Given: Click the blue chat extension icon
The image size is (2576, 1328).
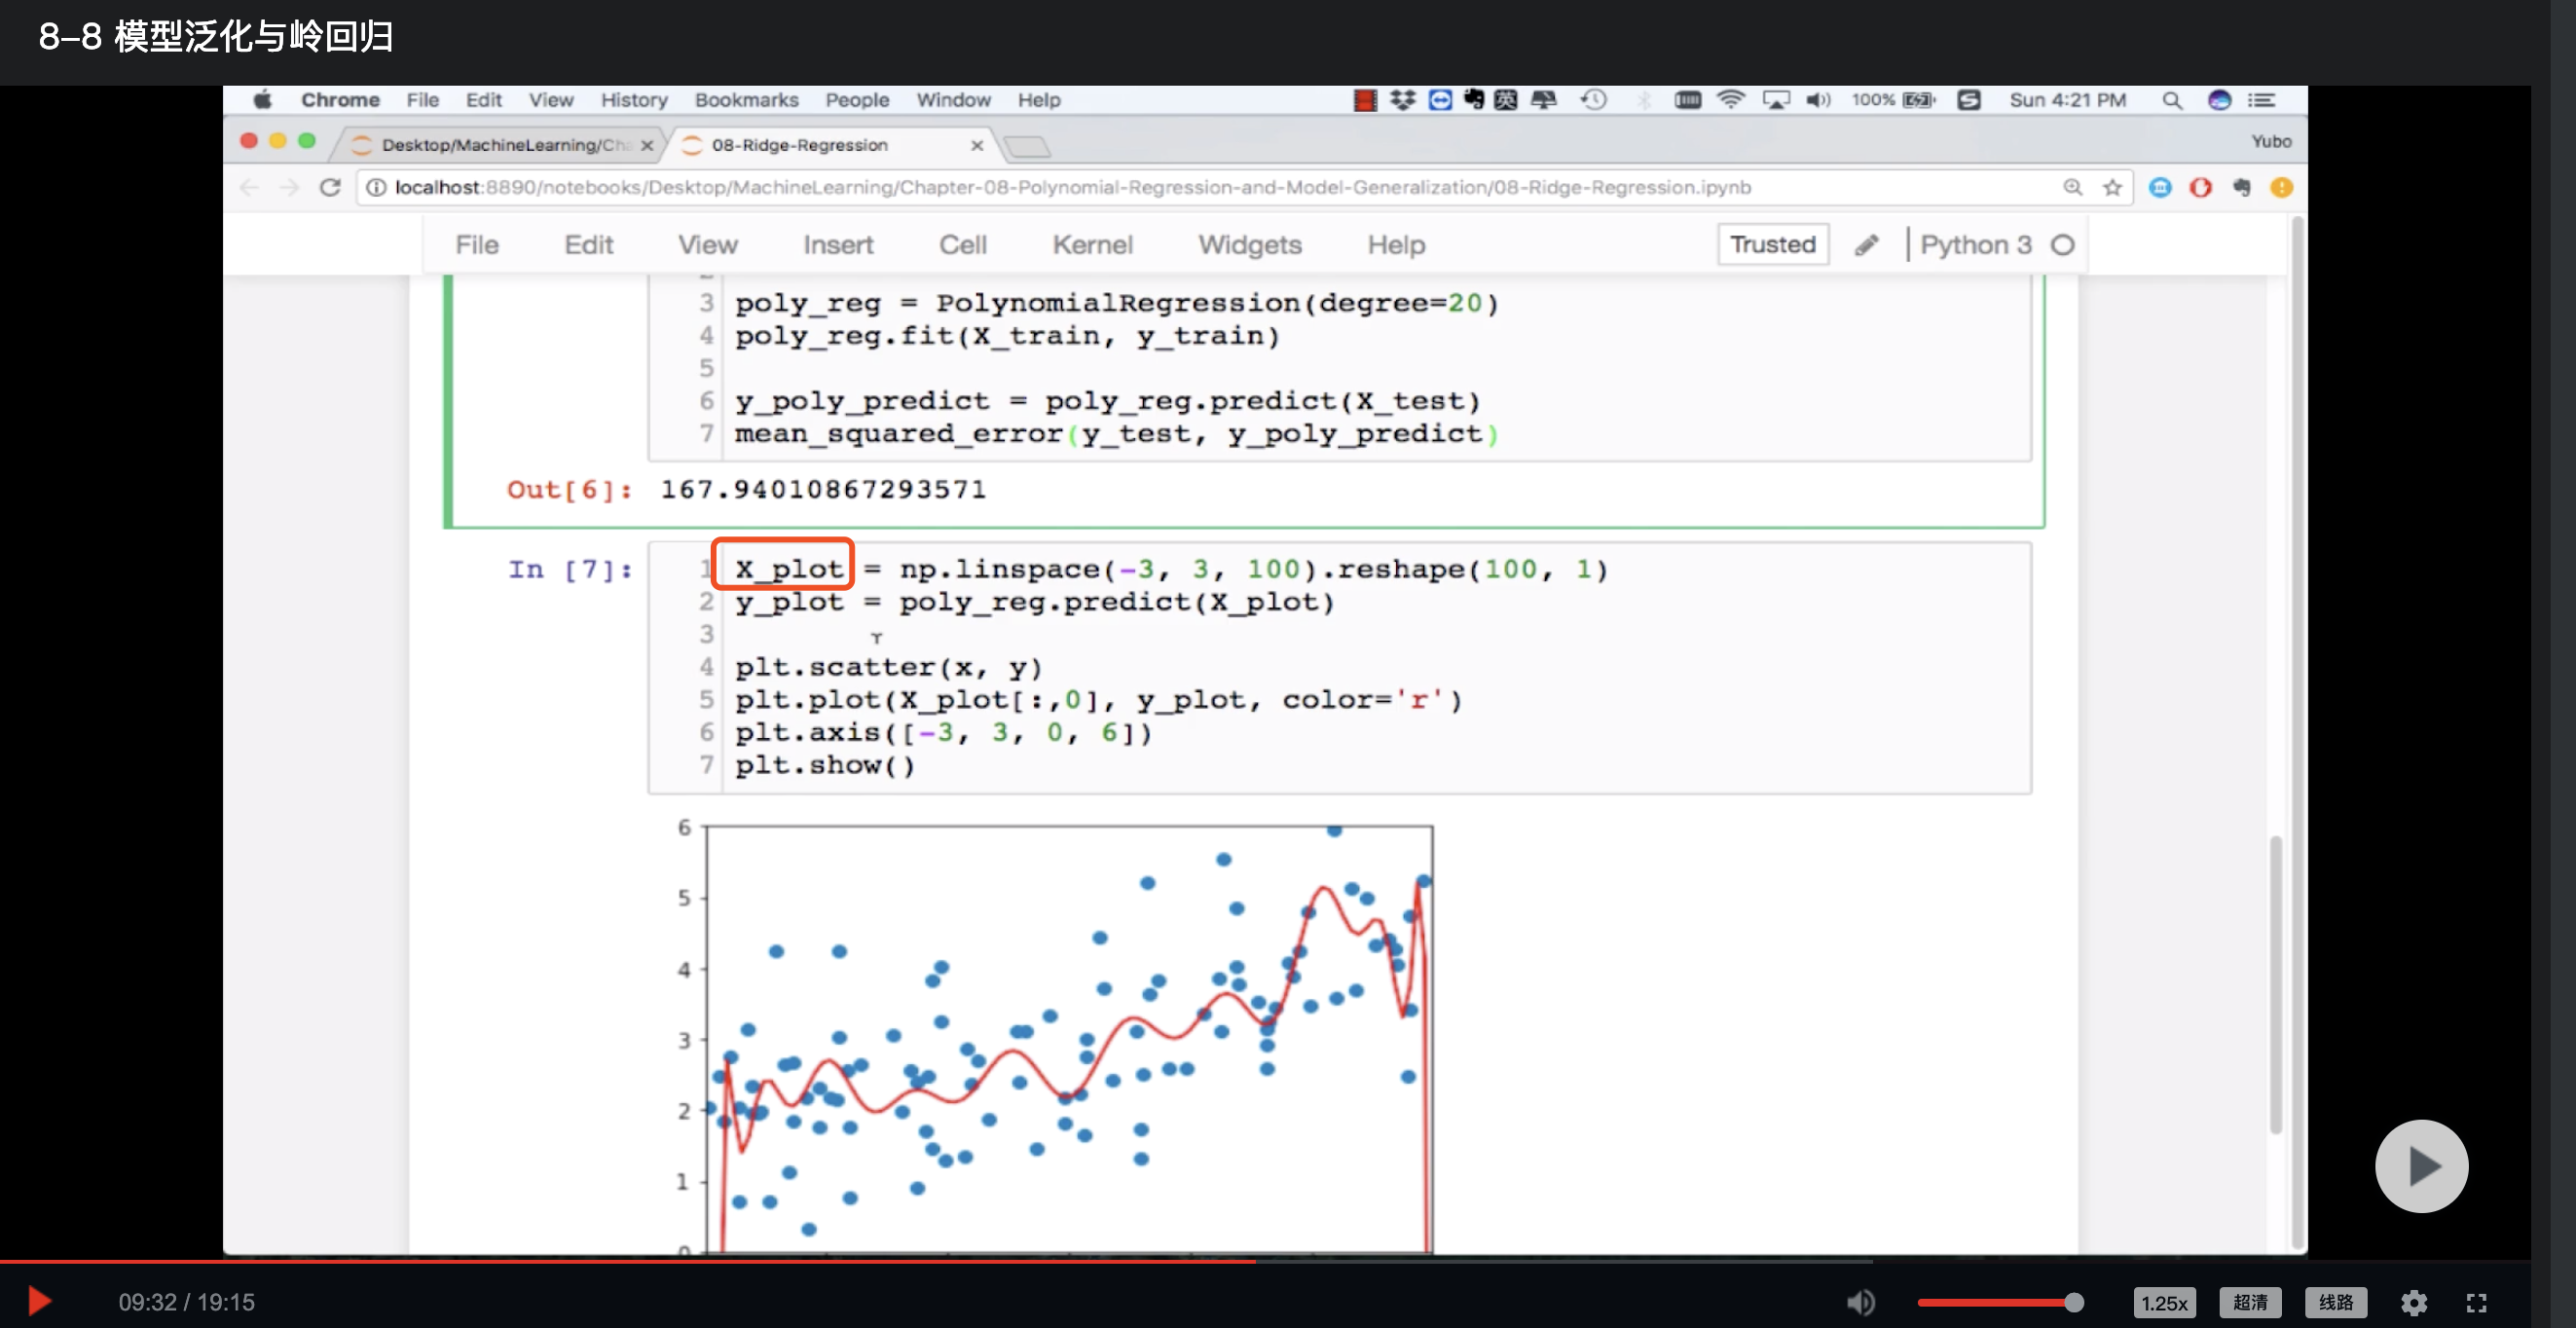Looking at the screenshot, I should click(x=2160, y=187).
